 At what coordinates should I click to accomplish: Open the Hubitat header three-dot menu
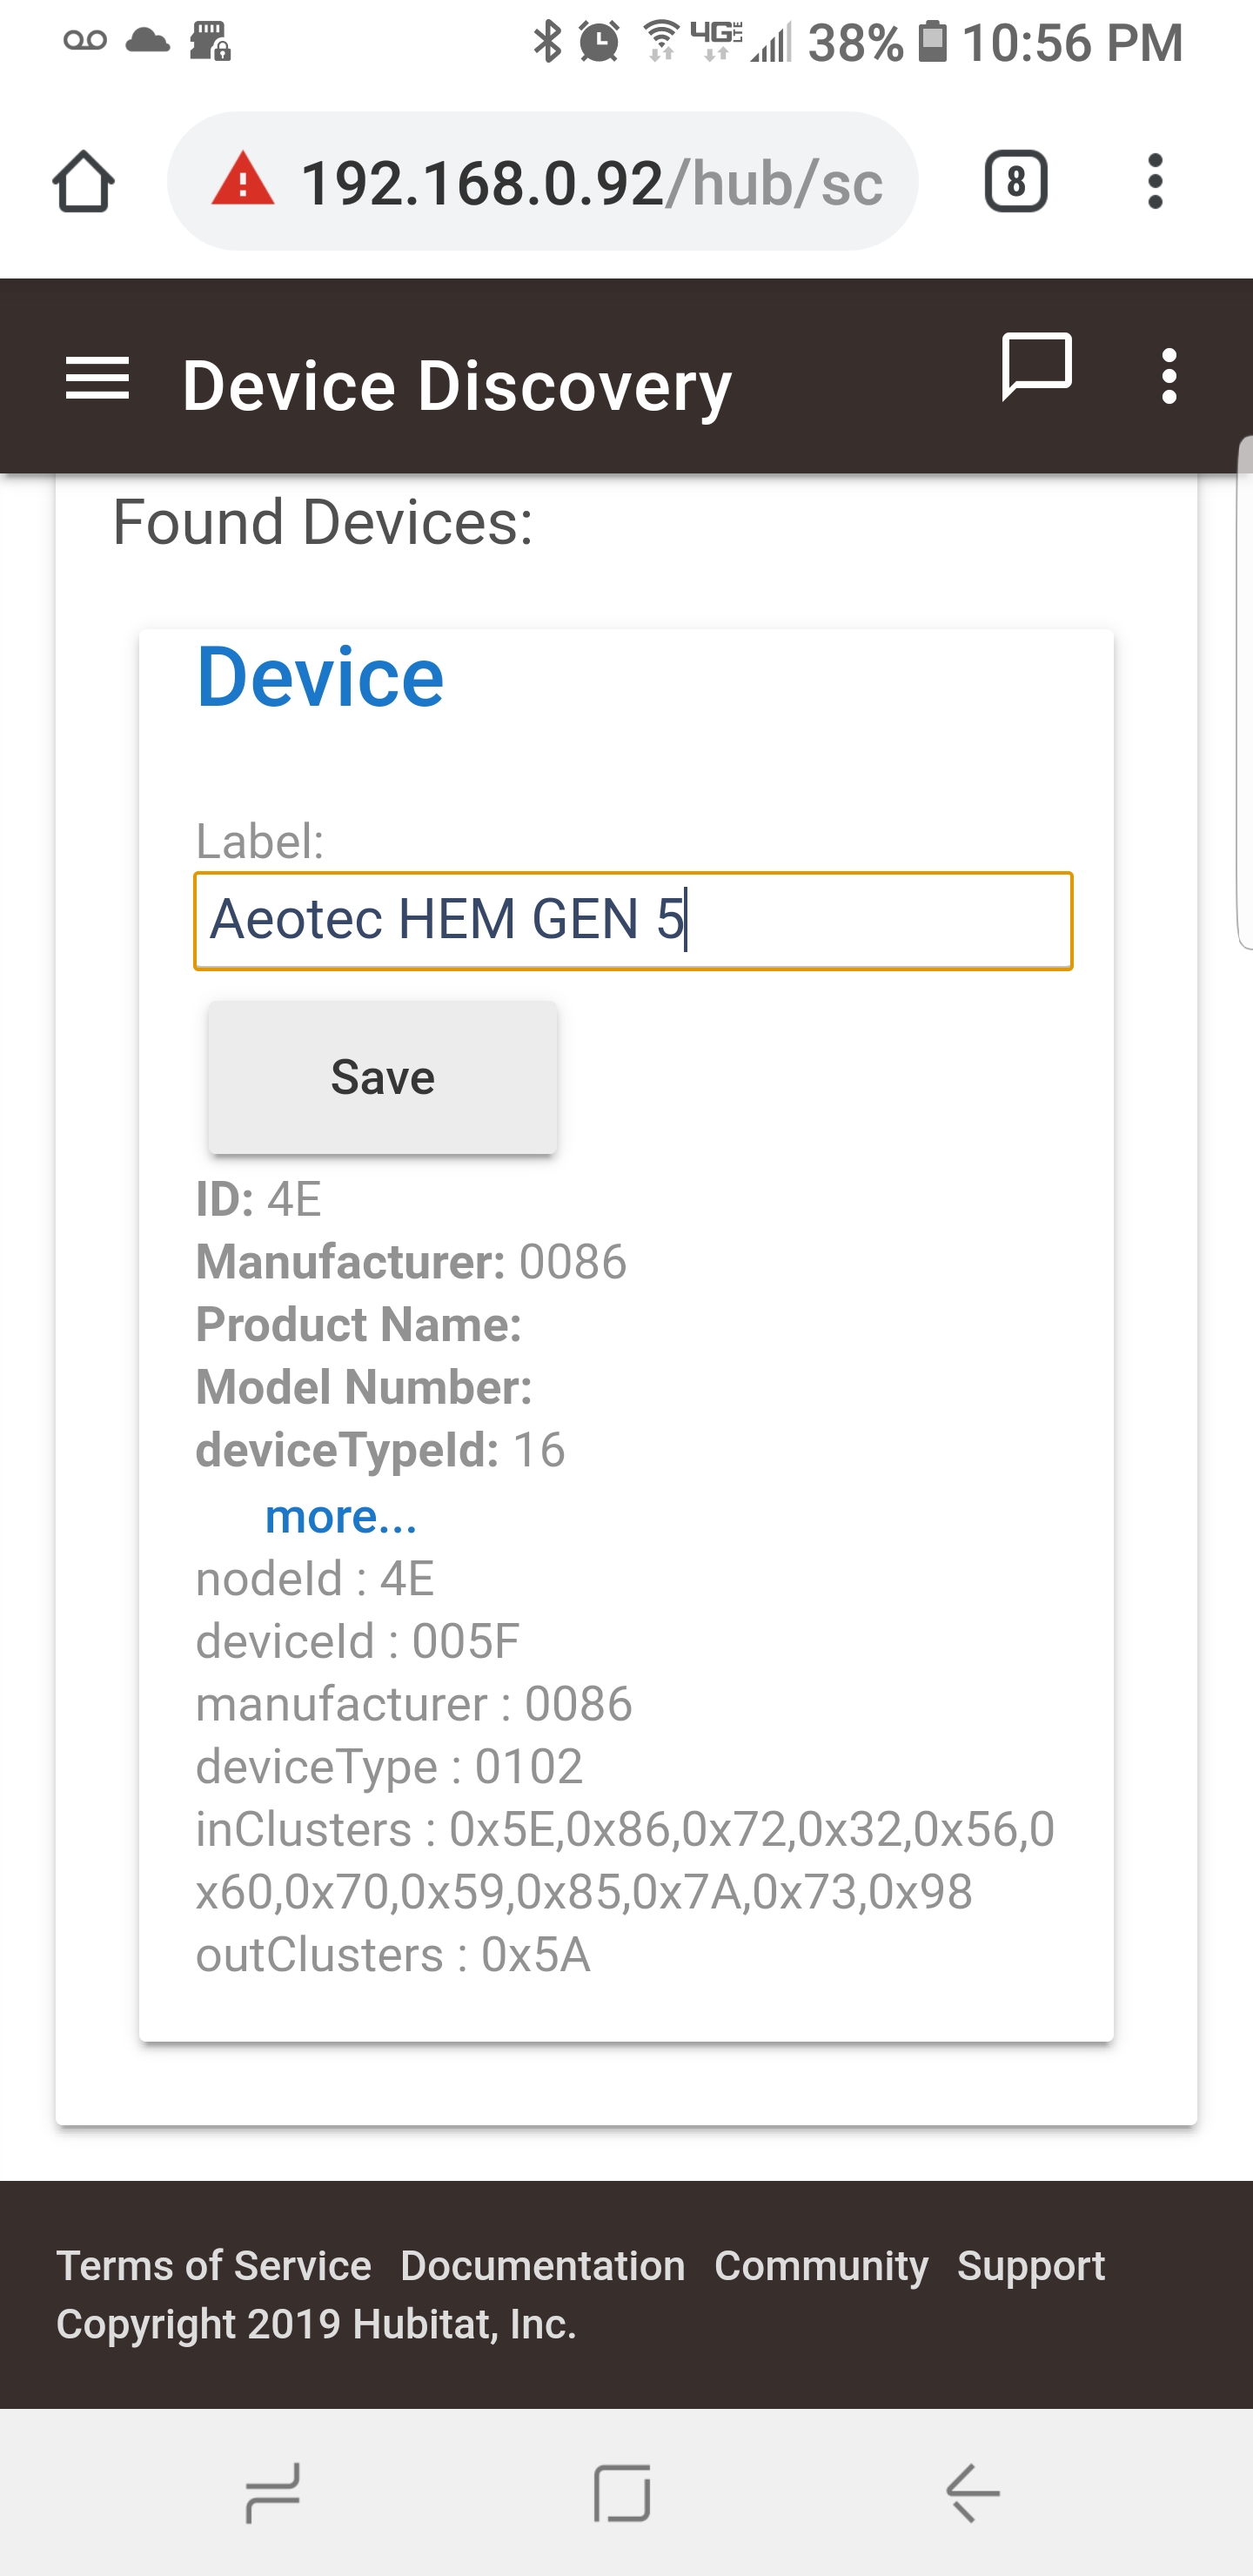click(x=1169, y=376)
